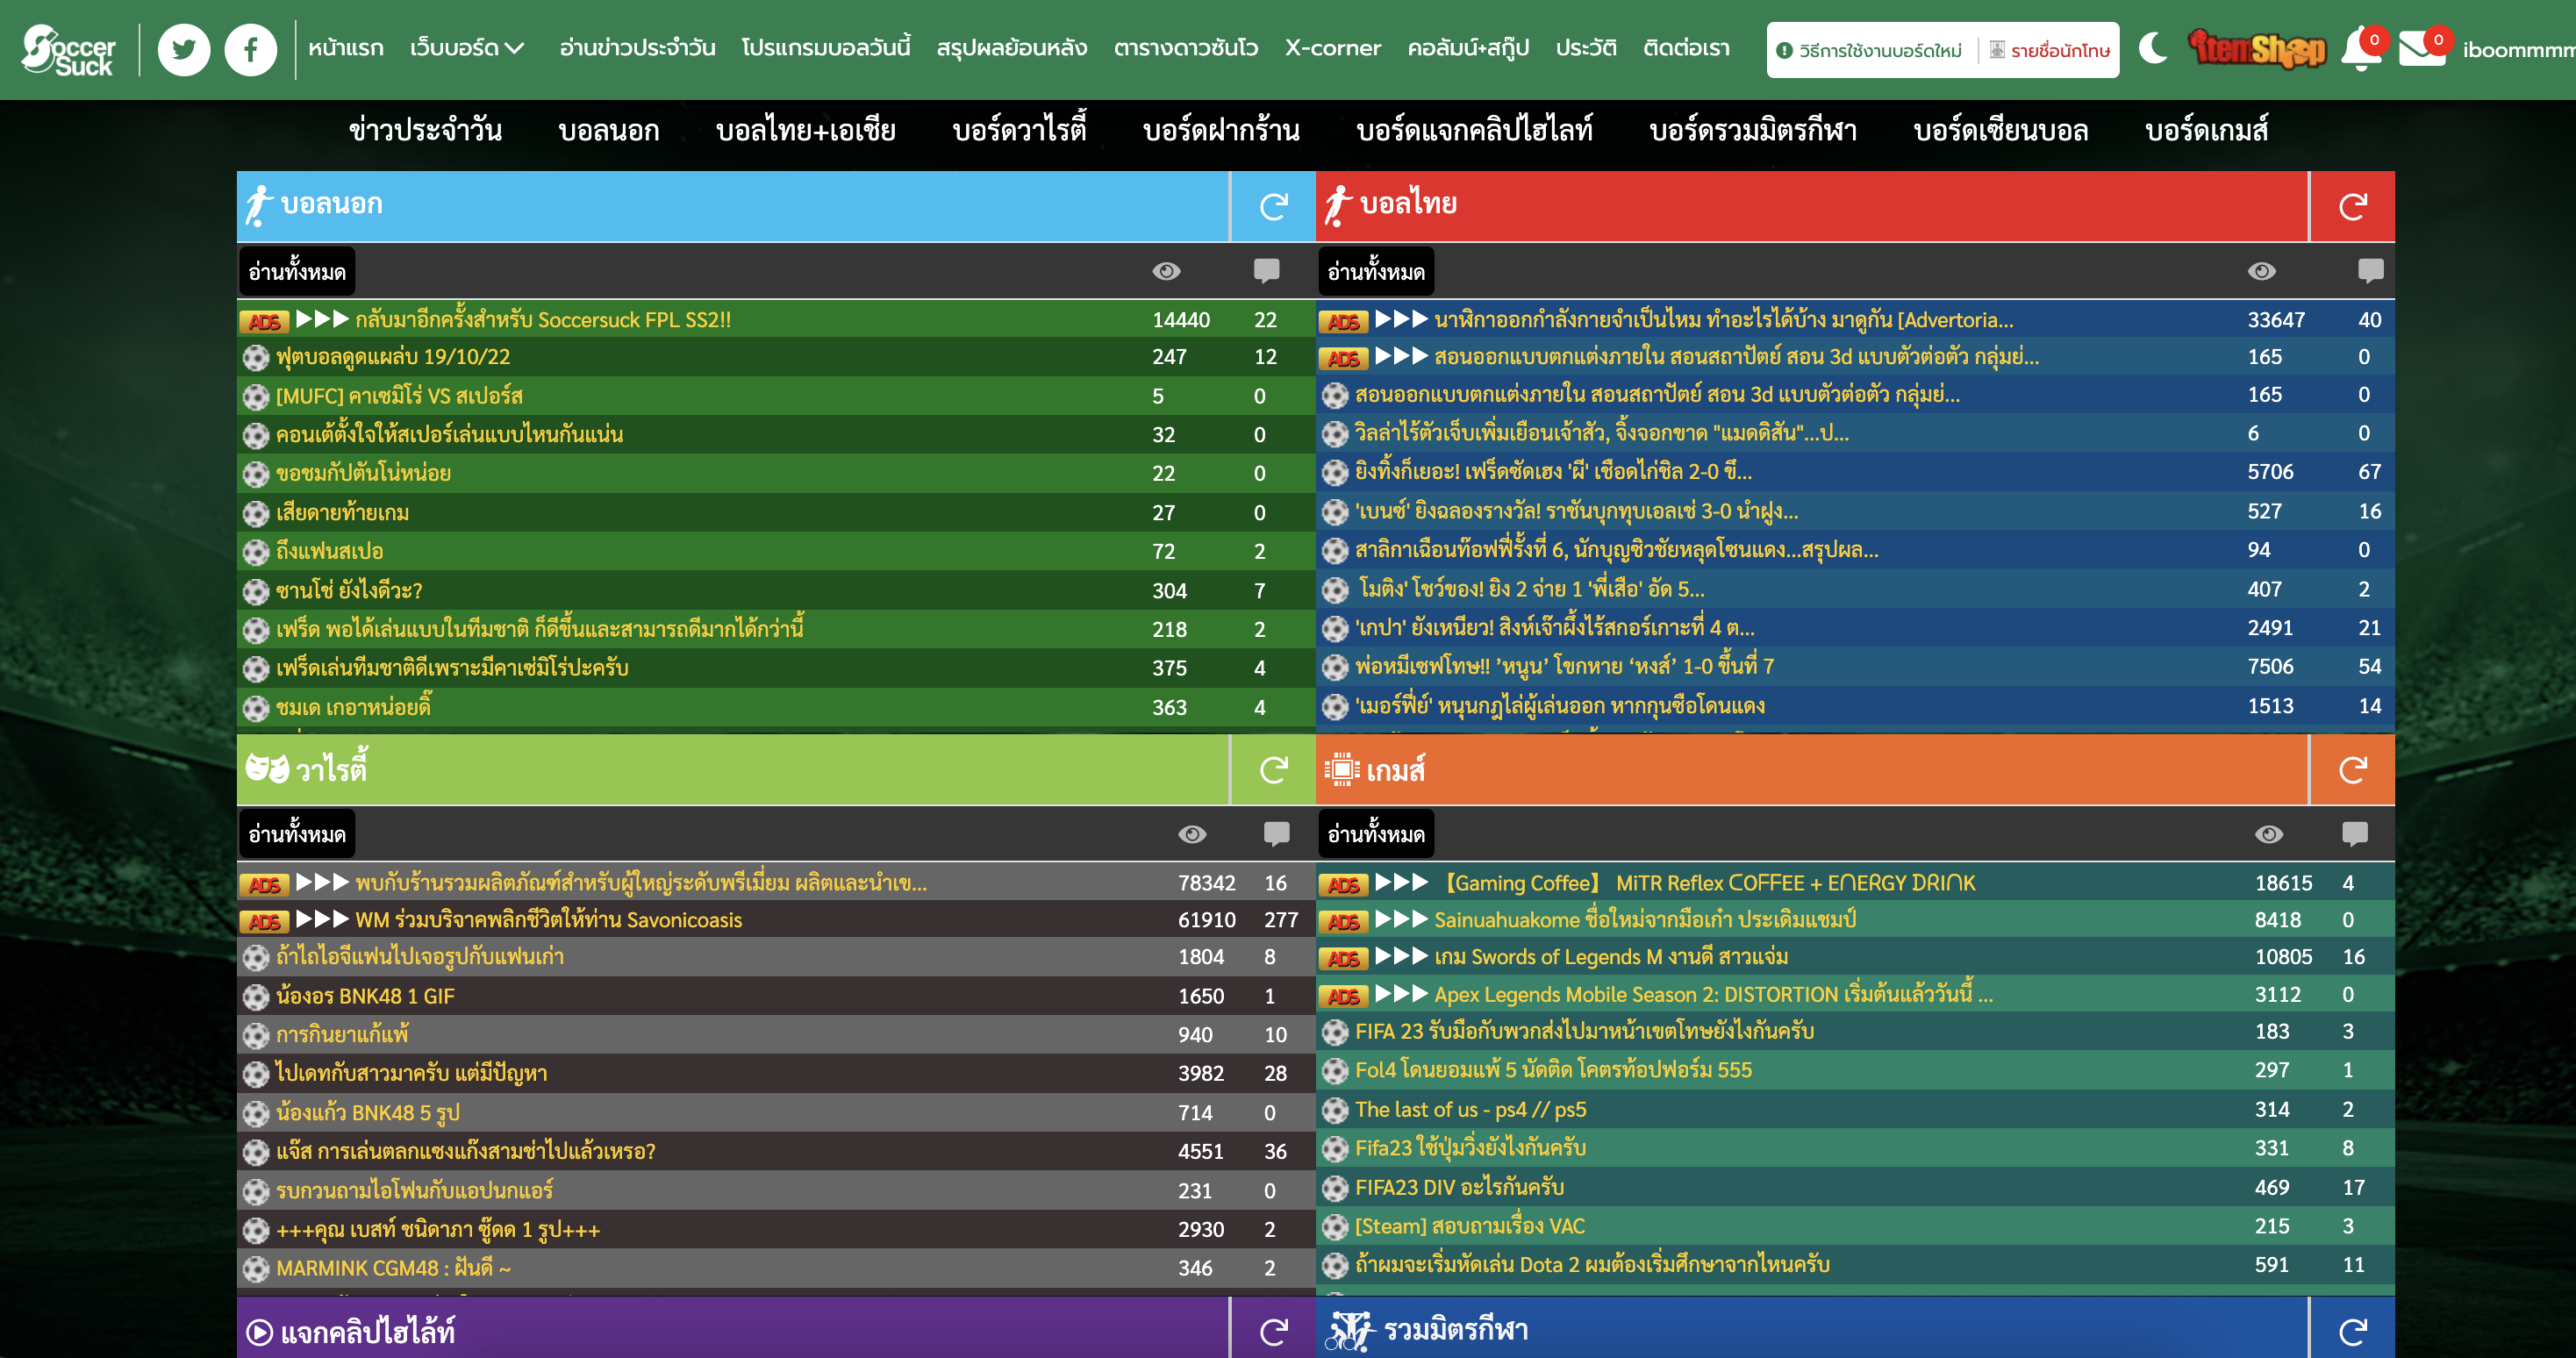
Task: Open คอลัมน์+สกู๊ป menu item
Action: [1468, 48]
